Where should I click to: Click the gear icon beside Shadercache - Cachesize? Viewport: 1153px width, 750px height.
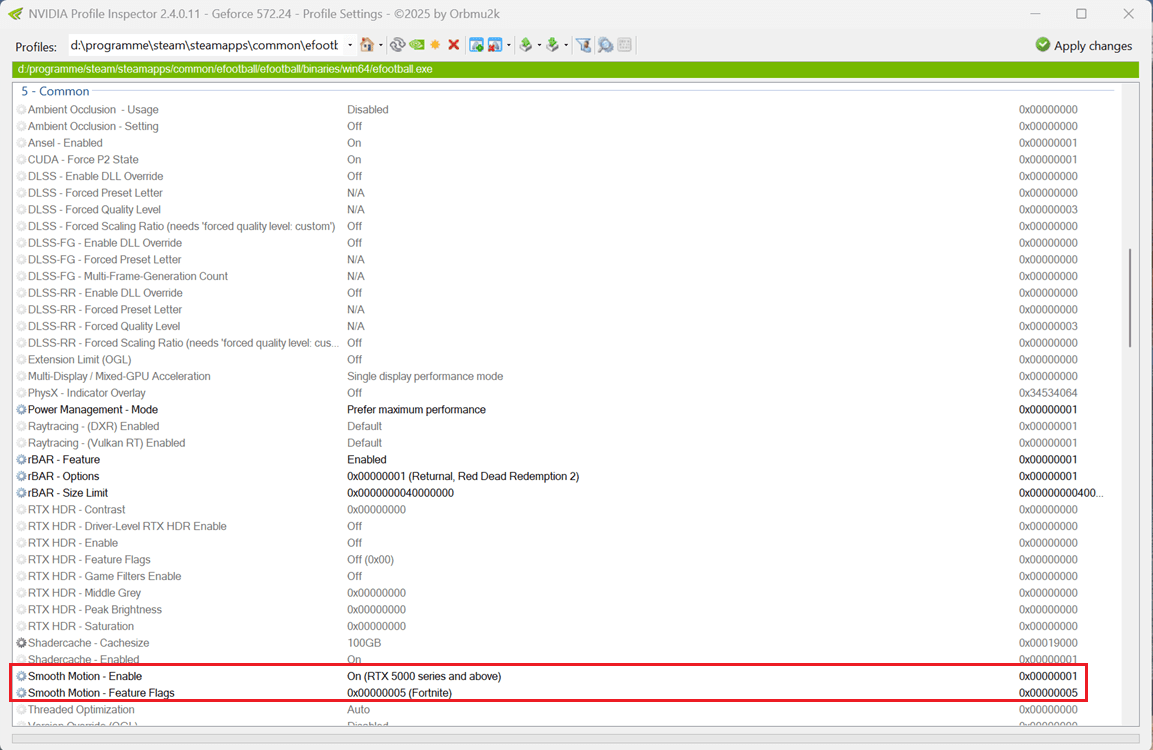tap(21, 643)
